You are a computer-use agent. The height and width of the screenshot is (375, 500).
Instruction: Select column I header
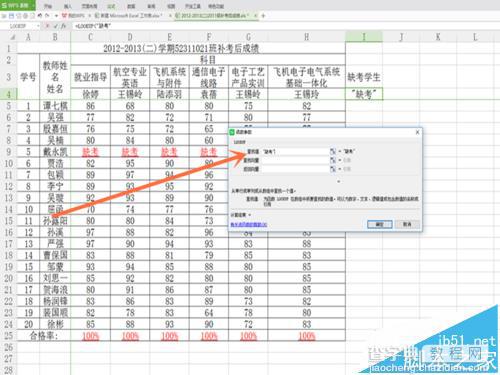click(364, 37)
